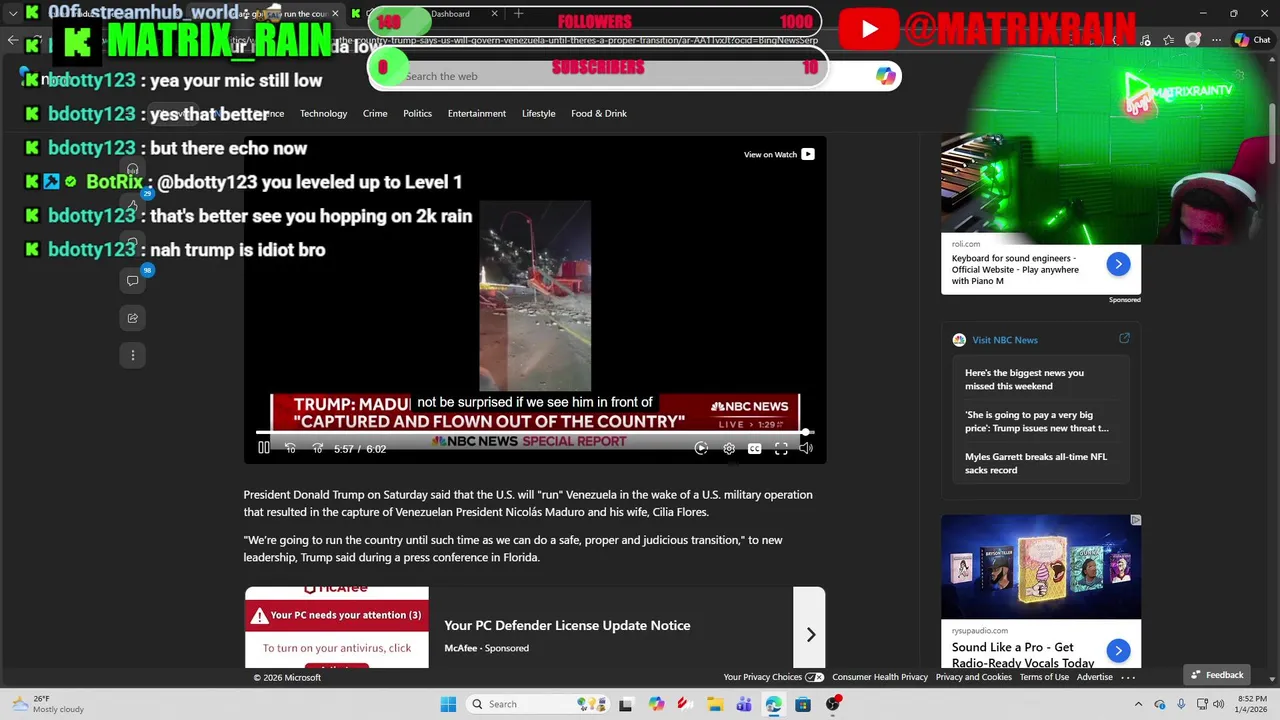Share the article via sidebar icon
Screen dimensions: 1280x720
[132, 318]
